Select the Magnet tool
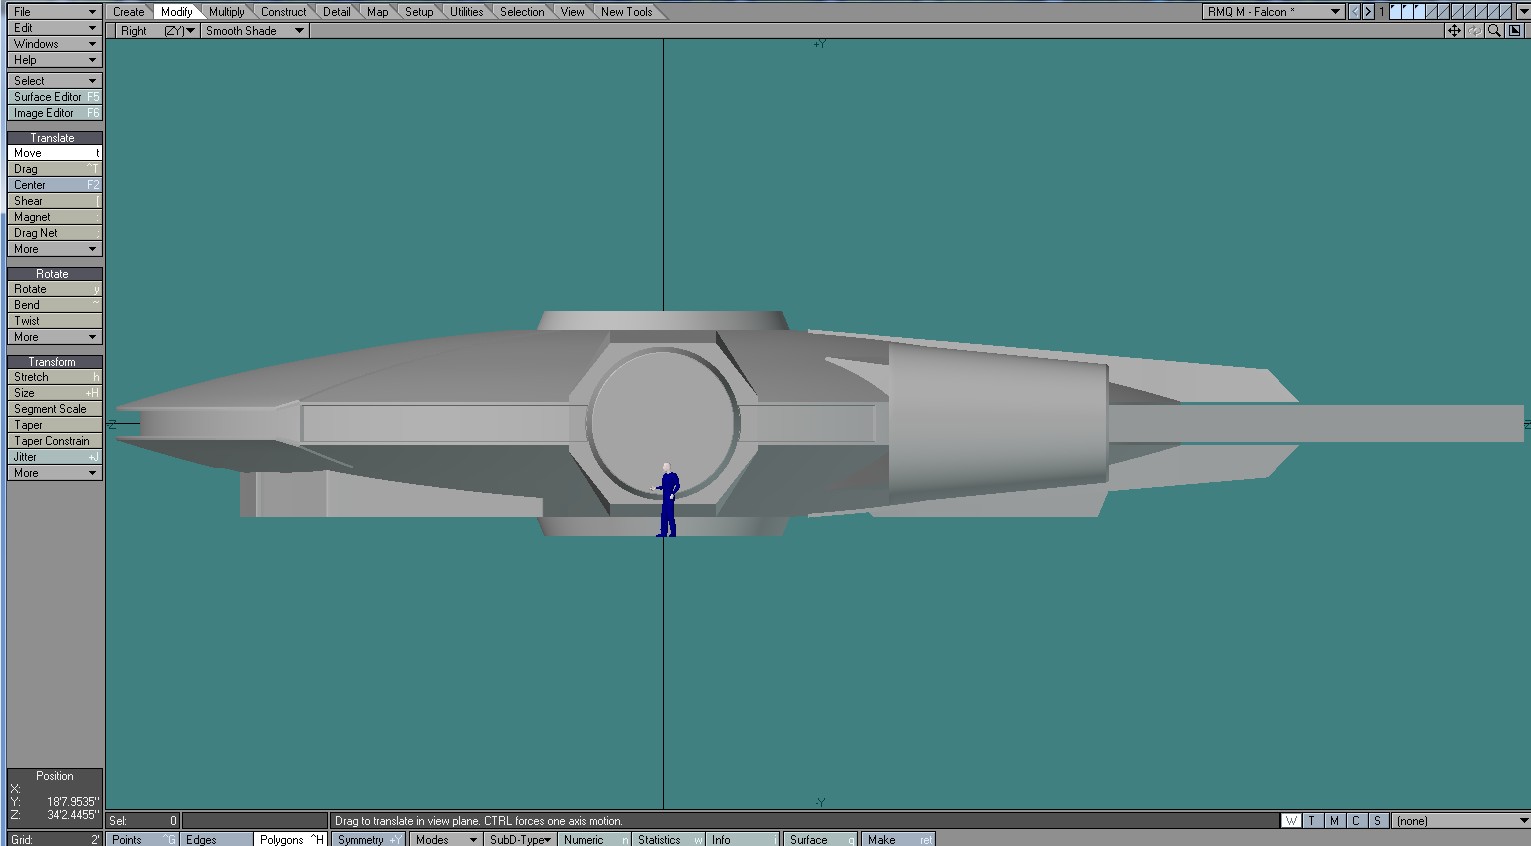The height and width of the screenshot is (846, 1531). [54, 217]
